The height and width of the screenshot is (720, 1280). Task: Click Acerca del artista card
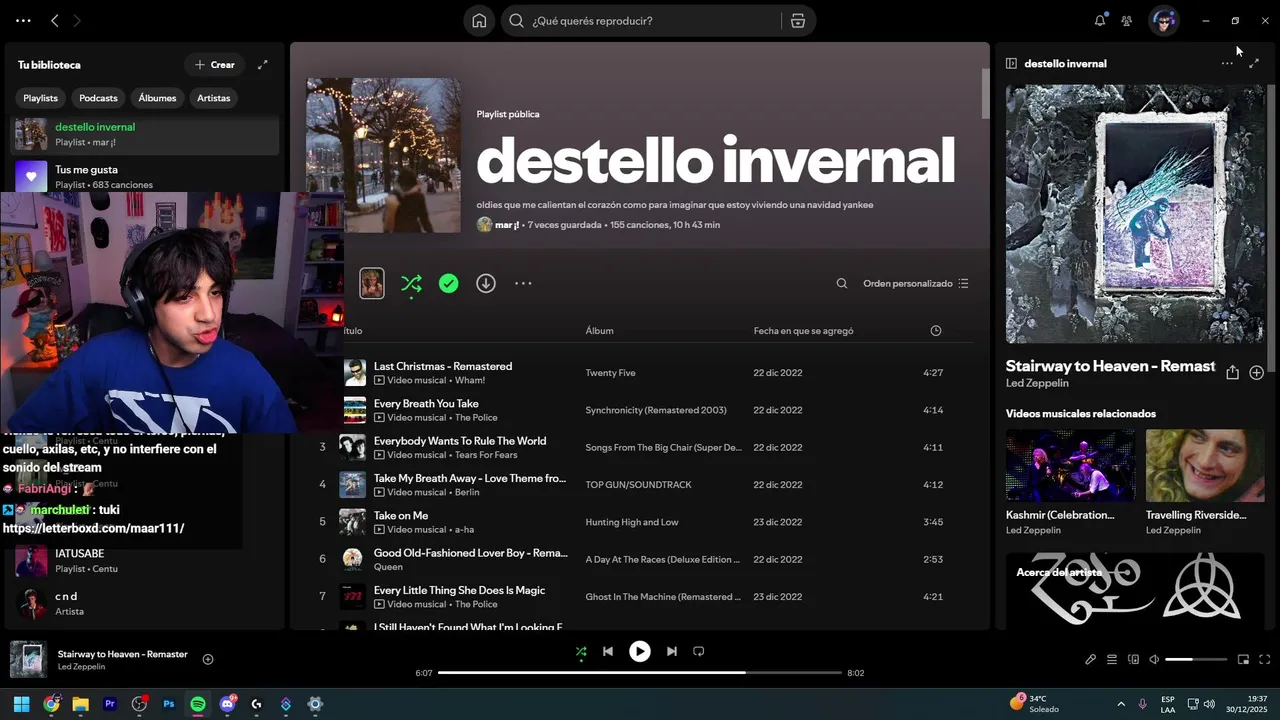(1135, 590)
